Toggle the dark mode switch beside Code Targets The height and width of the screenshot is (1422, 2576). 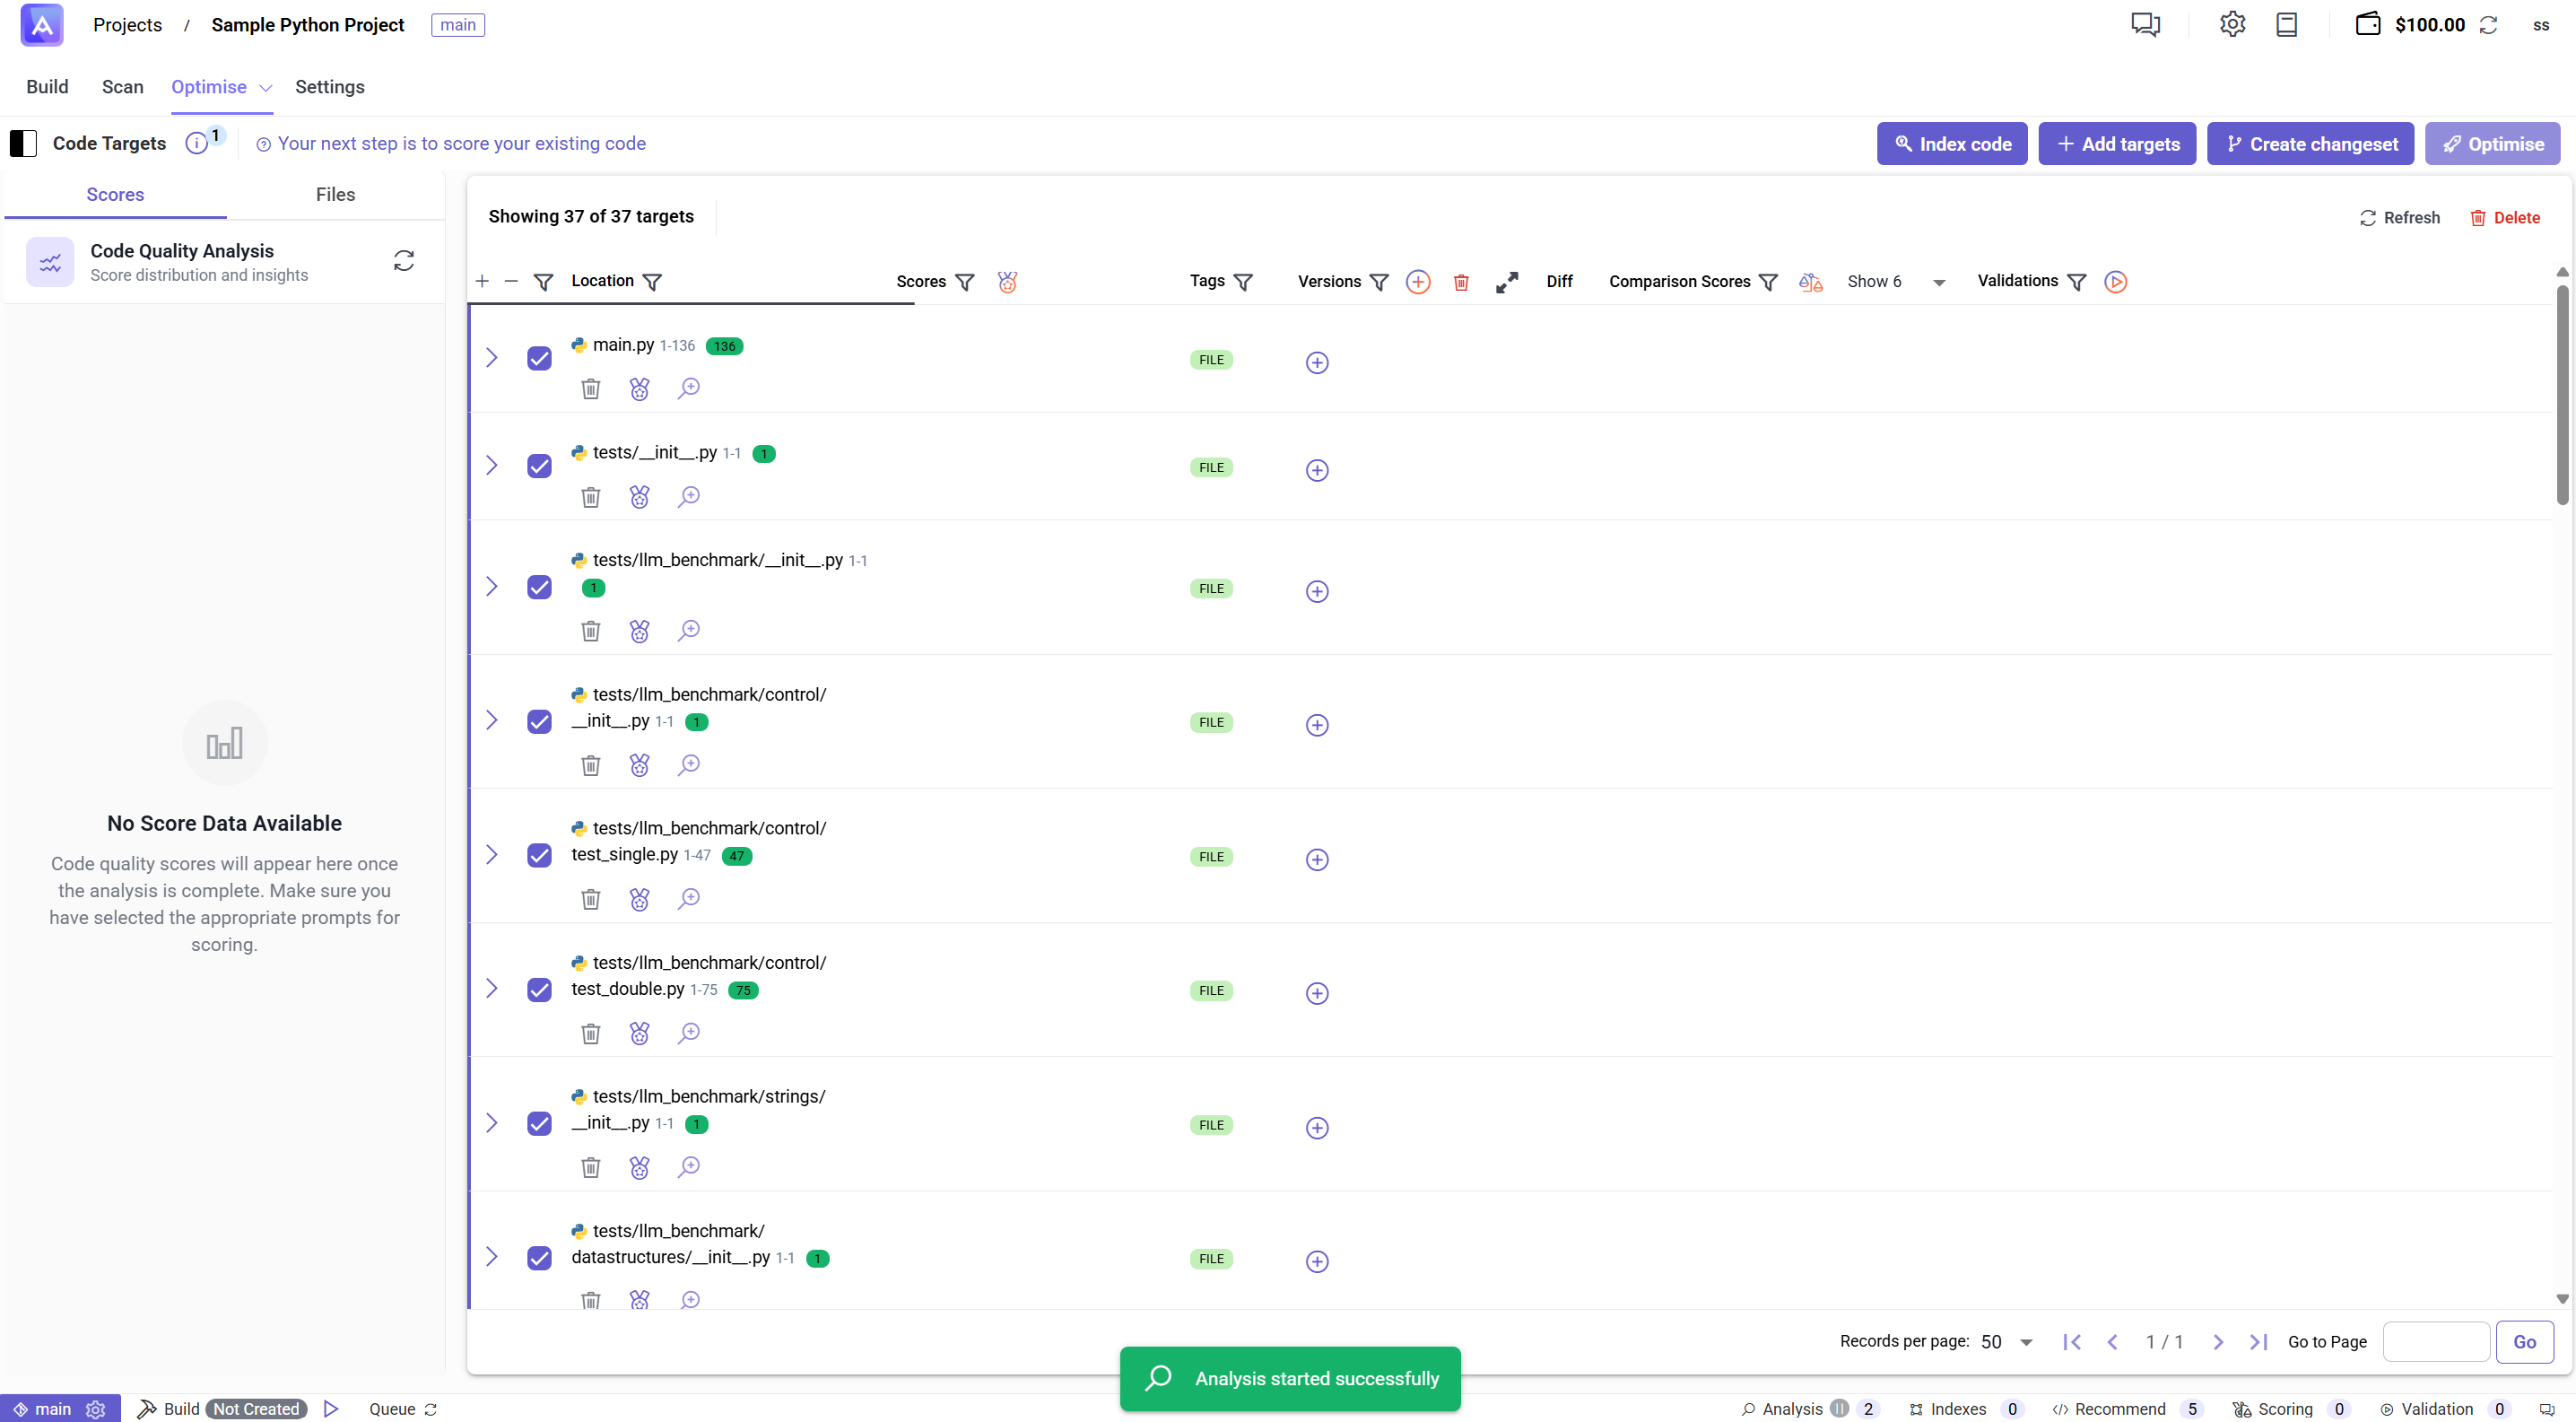(x=23, y=143)
